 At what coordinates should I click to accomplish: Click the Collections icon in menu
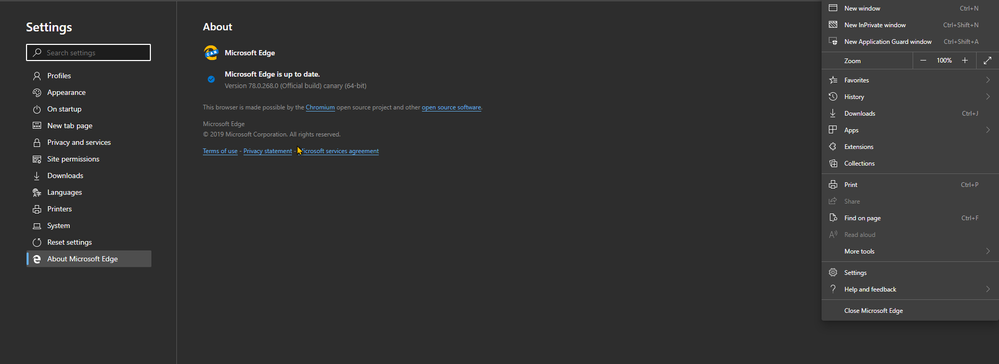832,163
